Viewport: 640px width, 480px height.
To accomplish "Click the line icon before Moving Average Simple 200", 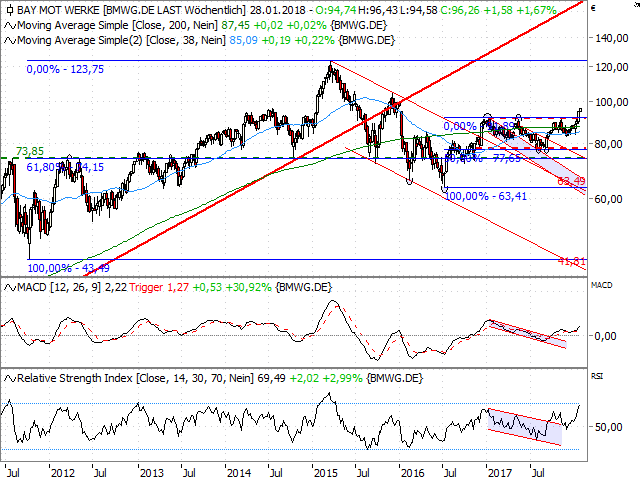I will coord(10,26).
